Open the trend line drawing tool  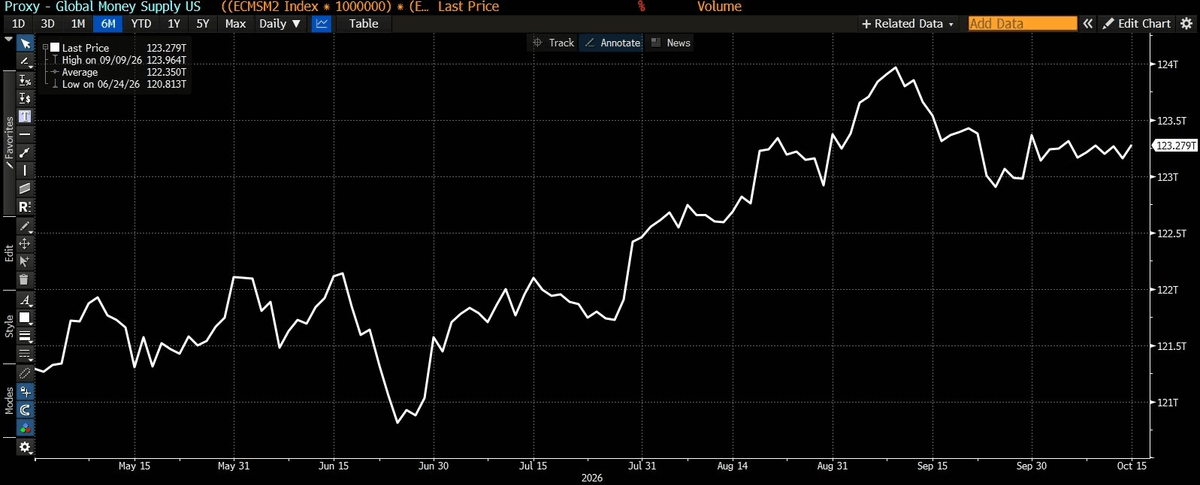[x=25, y=61]
